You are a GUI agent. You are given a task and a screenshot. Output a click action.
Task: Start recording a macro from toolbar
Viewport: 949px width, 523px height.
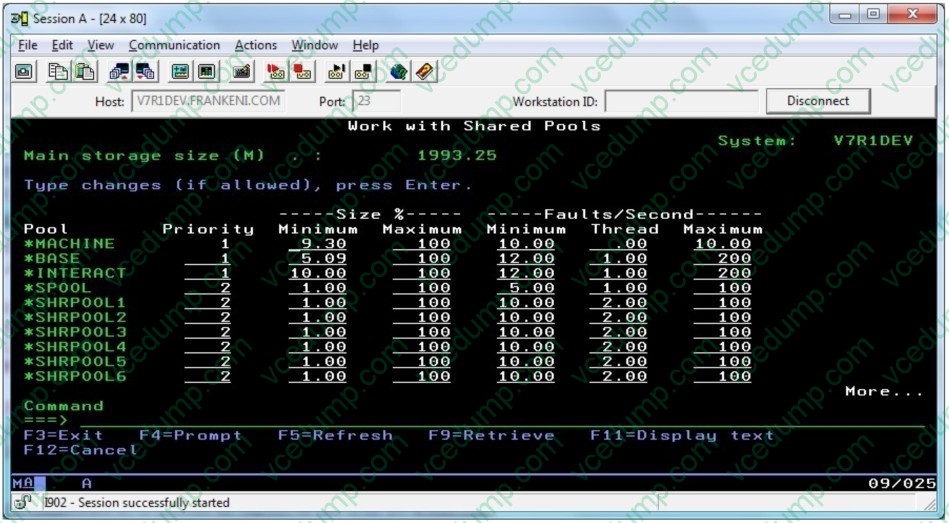click(x=276, y=72)
